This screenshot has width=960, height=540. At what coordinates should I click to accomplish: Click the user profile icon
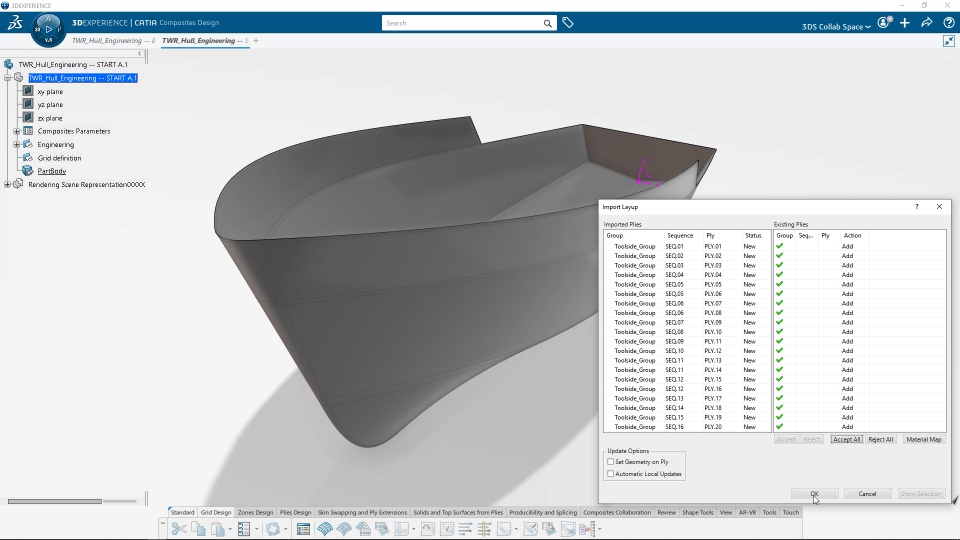884,22
